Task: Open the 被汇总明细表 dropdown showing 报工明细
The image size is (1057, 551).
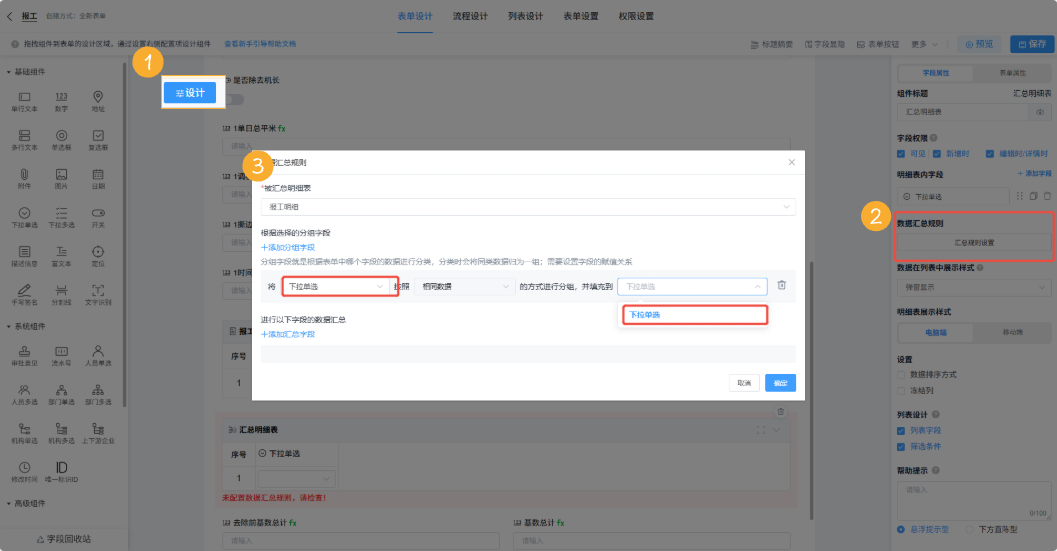Action: (x=528, y=207)
